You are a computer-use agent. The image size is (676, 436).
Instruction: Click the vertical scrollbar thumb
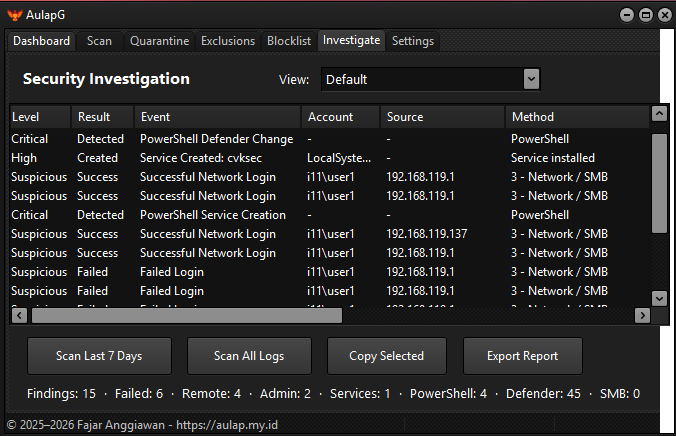659,183
